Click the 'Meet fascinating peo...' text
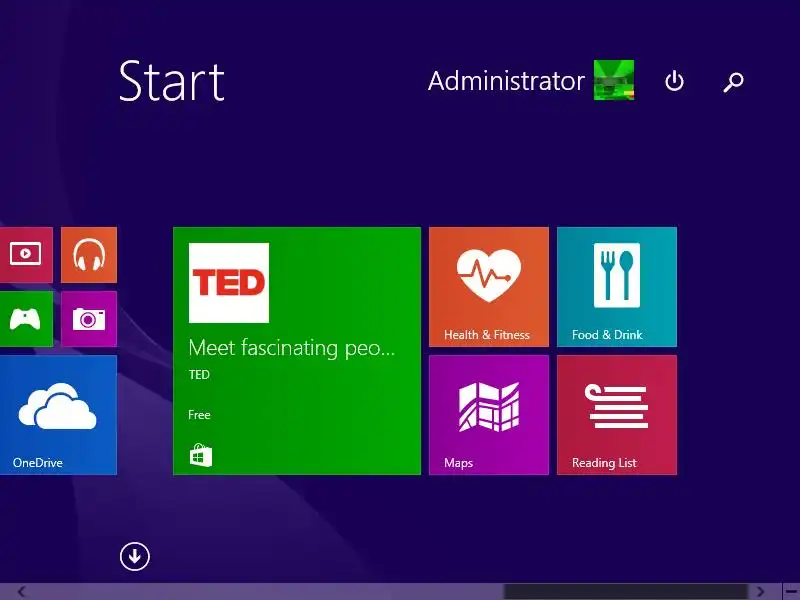This screenshot has height=600, width=800. pyautogui.click(x=291, y=348)
